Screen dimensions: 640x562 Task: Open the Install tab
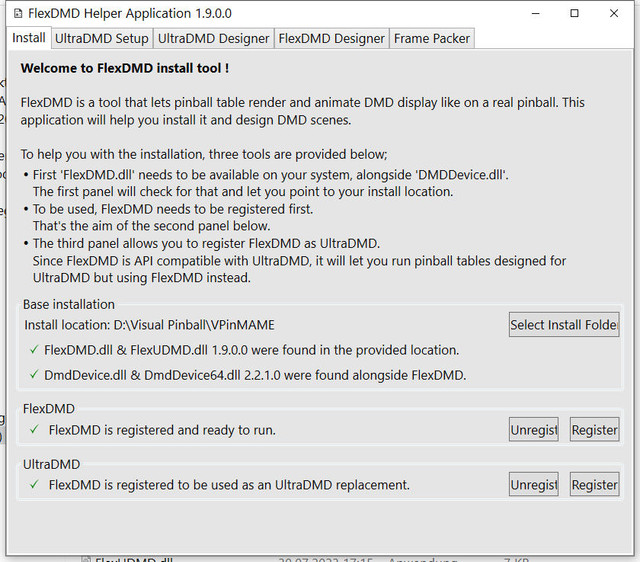(x=29, y=38)
